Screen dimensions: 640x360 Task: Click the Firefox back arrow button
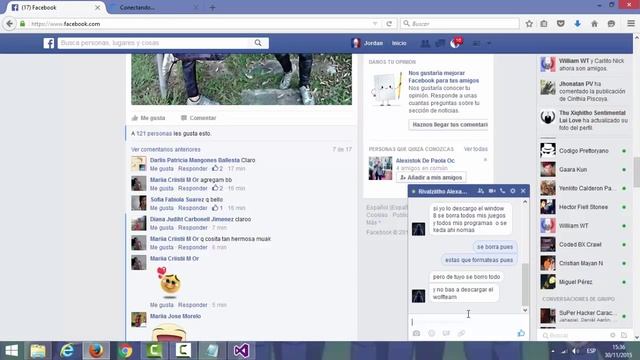point(10,24)
